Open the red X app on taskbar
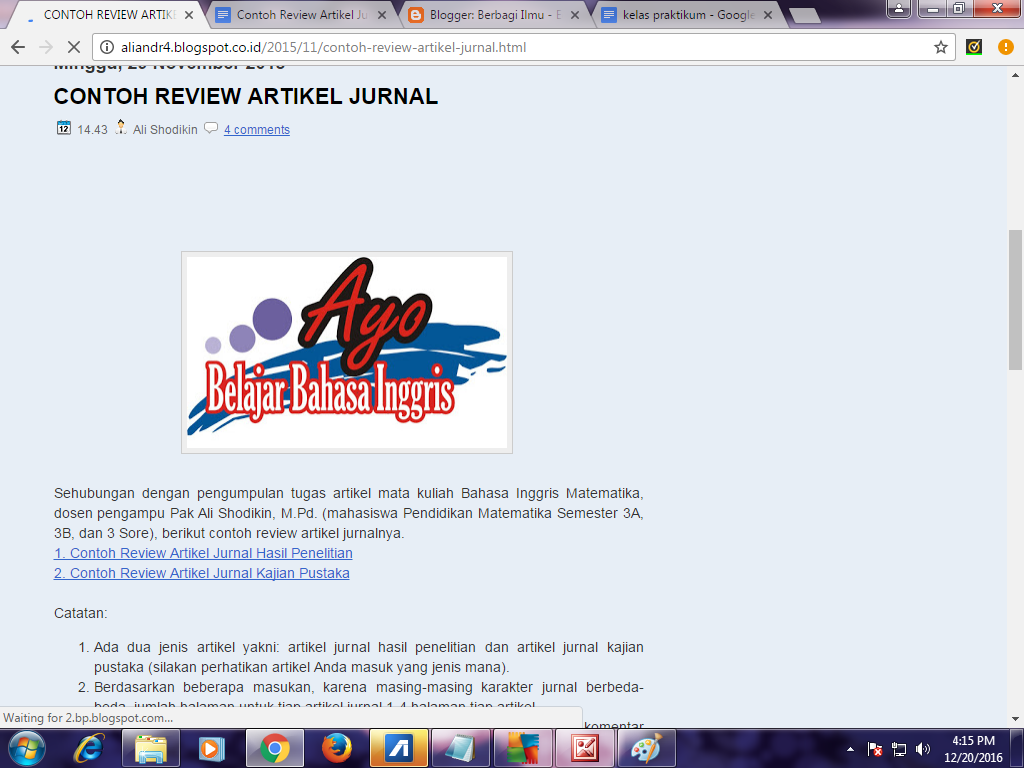 [584, 748]
